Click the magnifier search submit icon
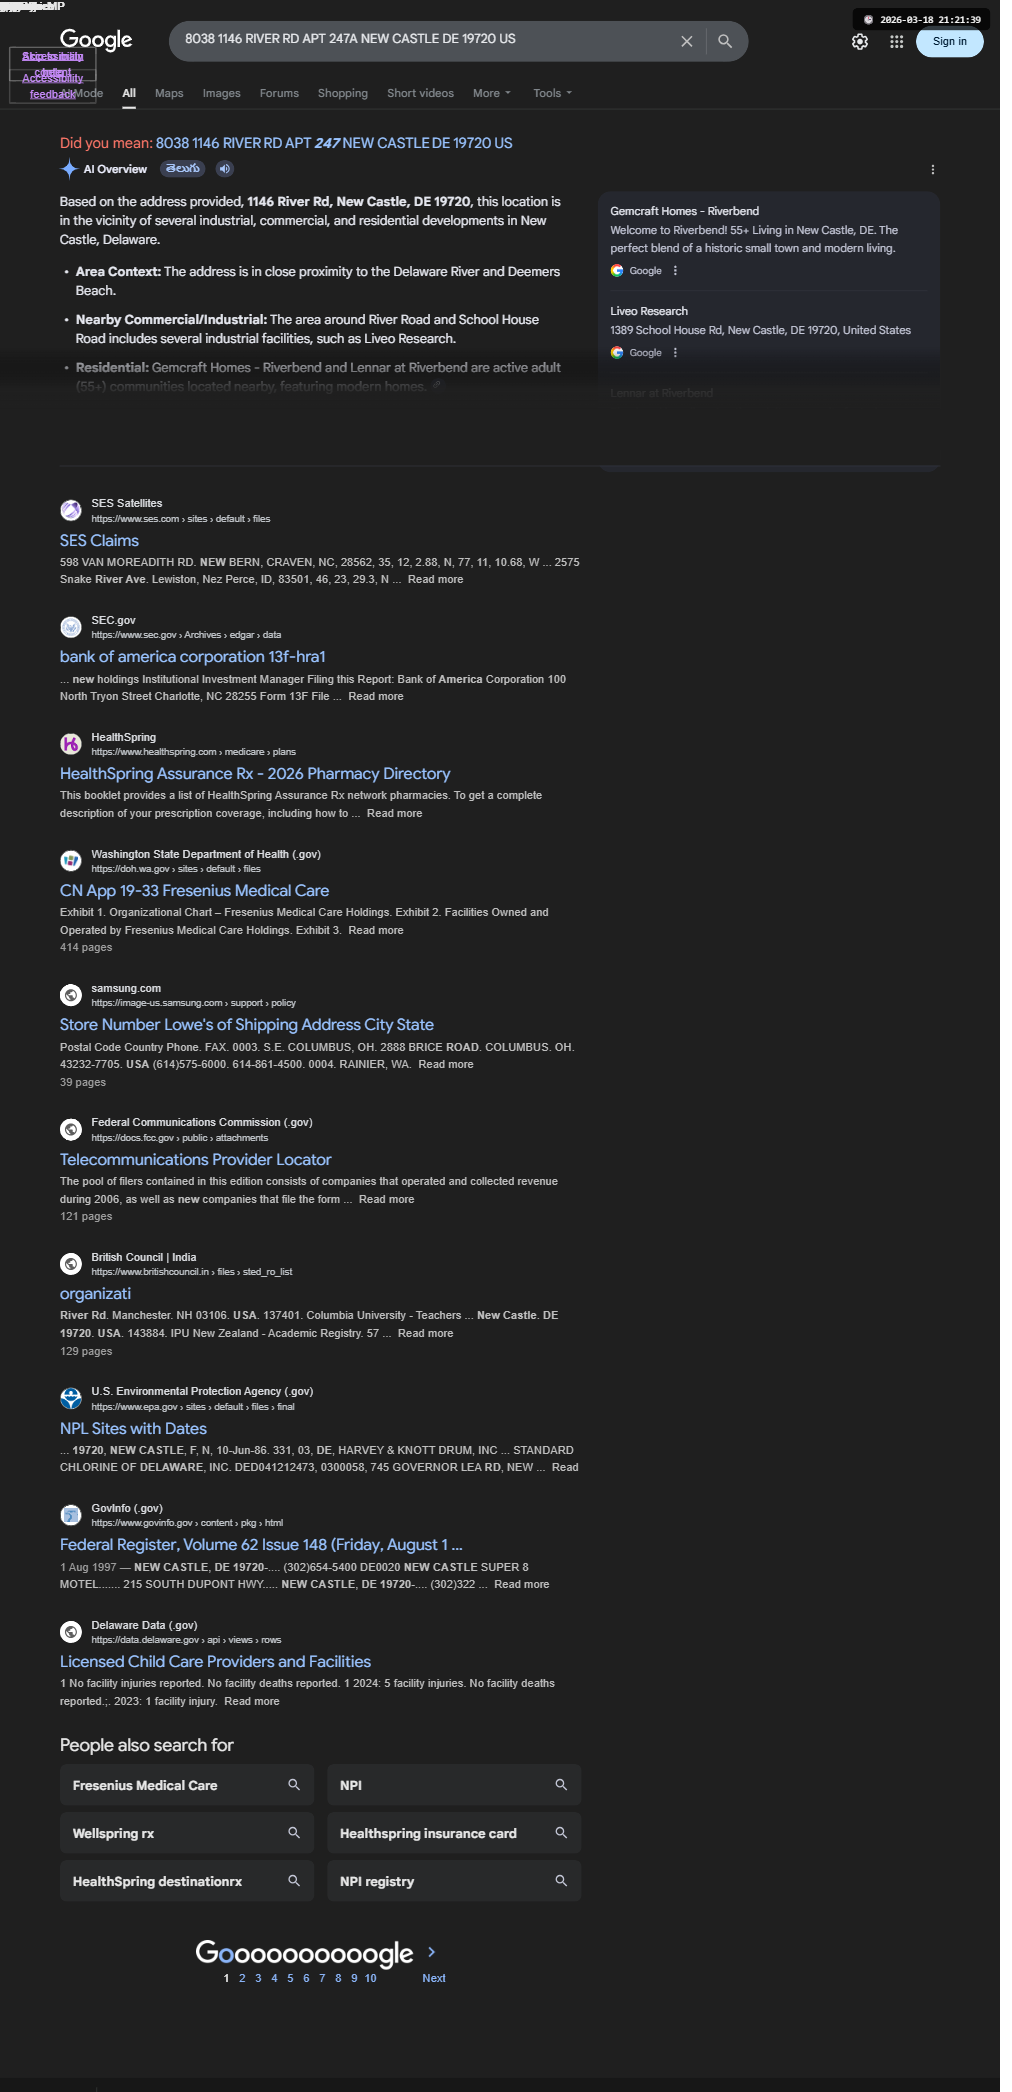This screenshot has height=2092, width=1012. (725, 41)
